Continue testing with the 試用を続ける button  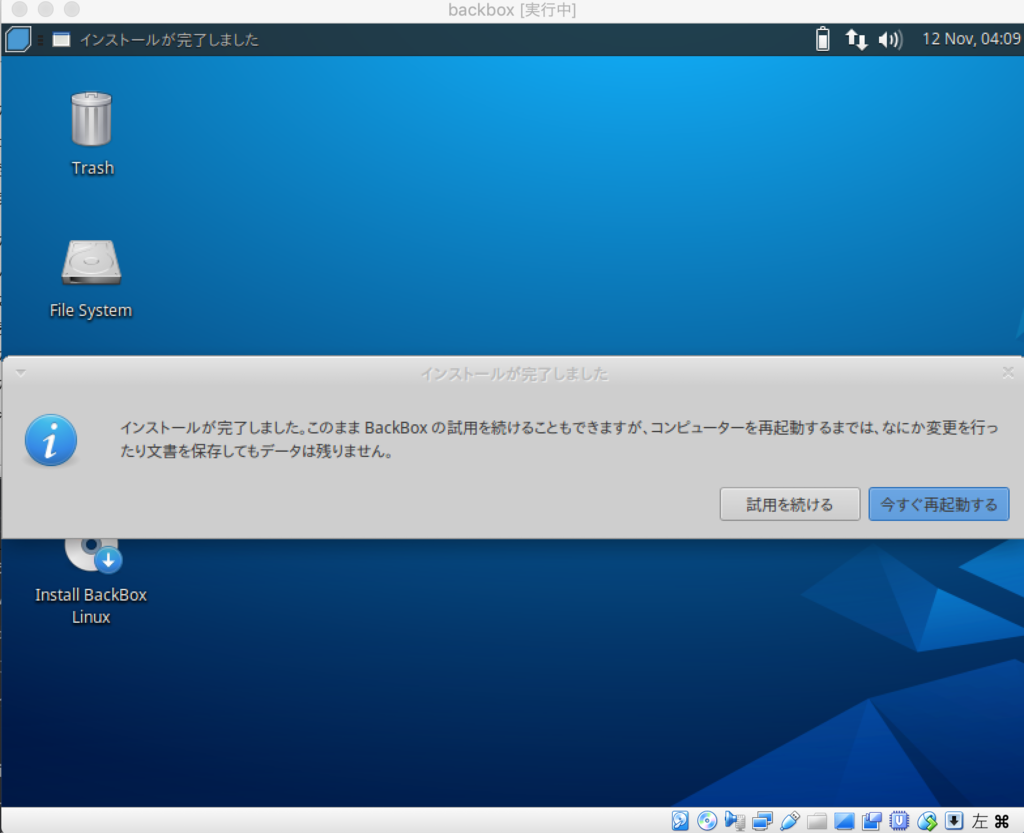tap(790, 504)
